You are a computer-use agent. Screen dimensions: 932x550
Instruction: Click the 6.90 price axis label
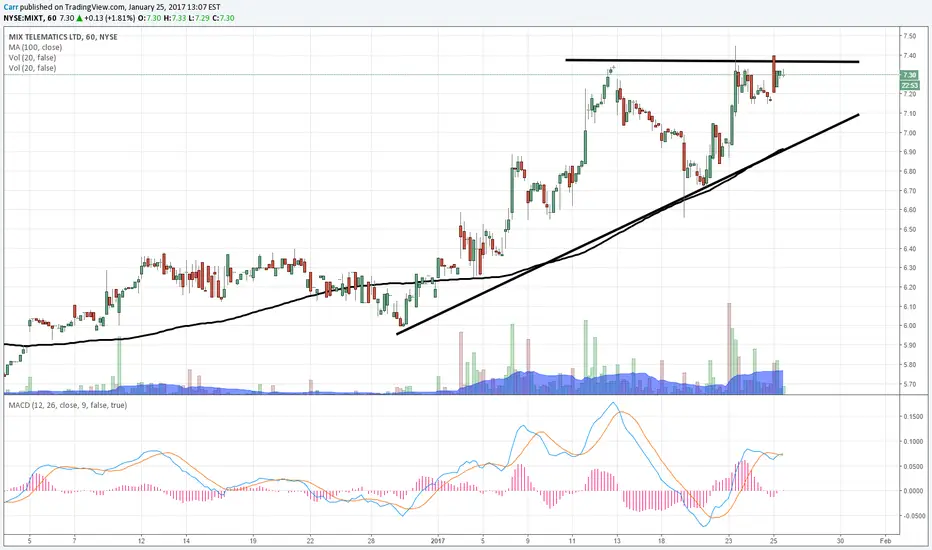click(909, 152)
